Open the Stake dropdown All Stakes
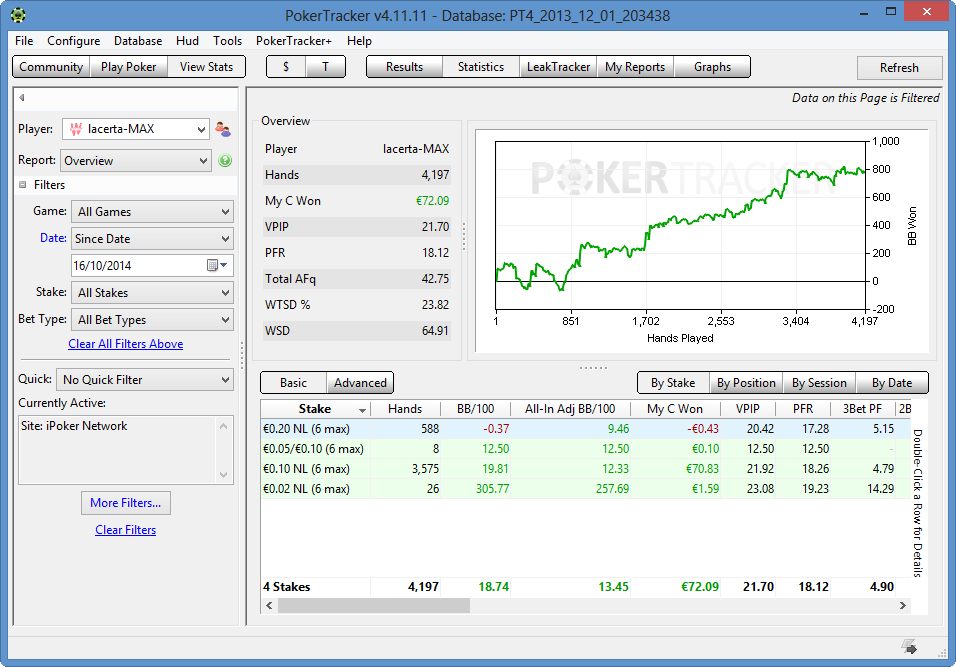The width and height of the screenshot is (956, 667). coord(152,293)
